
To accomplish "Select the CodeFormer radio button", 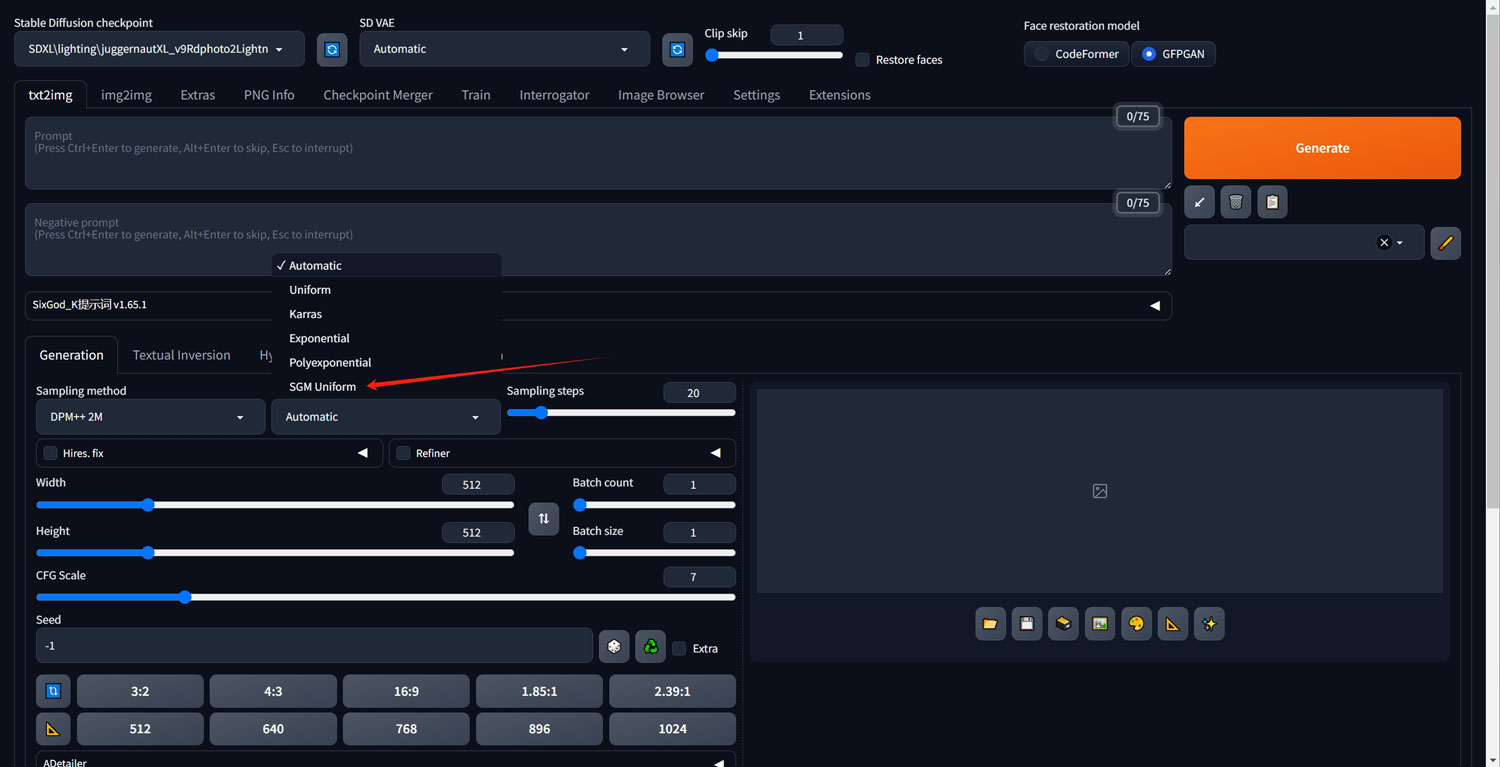I will point(1042,54).
